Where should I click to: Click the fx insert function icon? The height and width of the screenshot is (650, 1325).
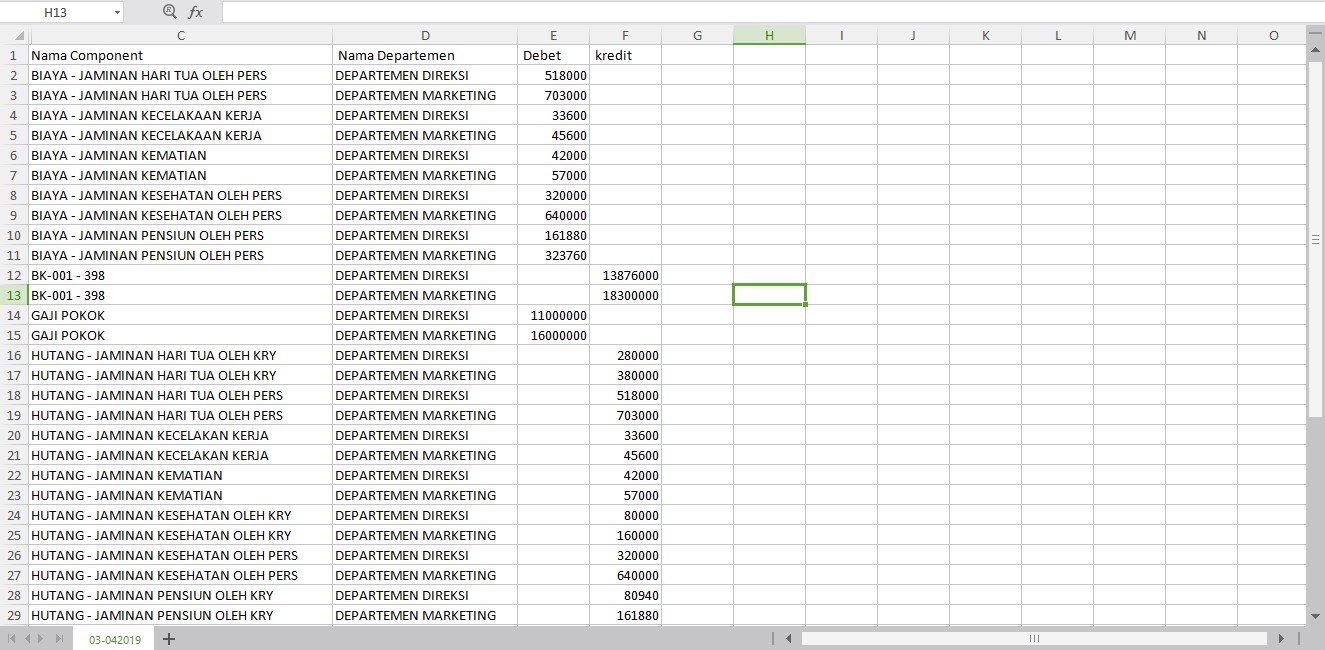[196, 12]
